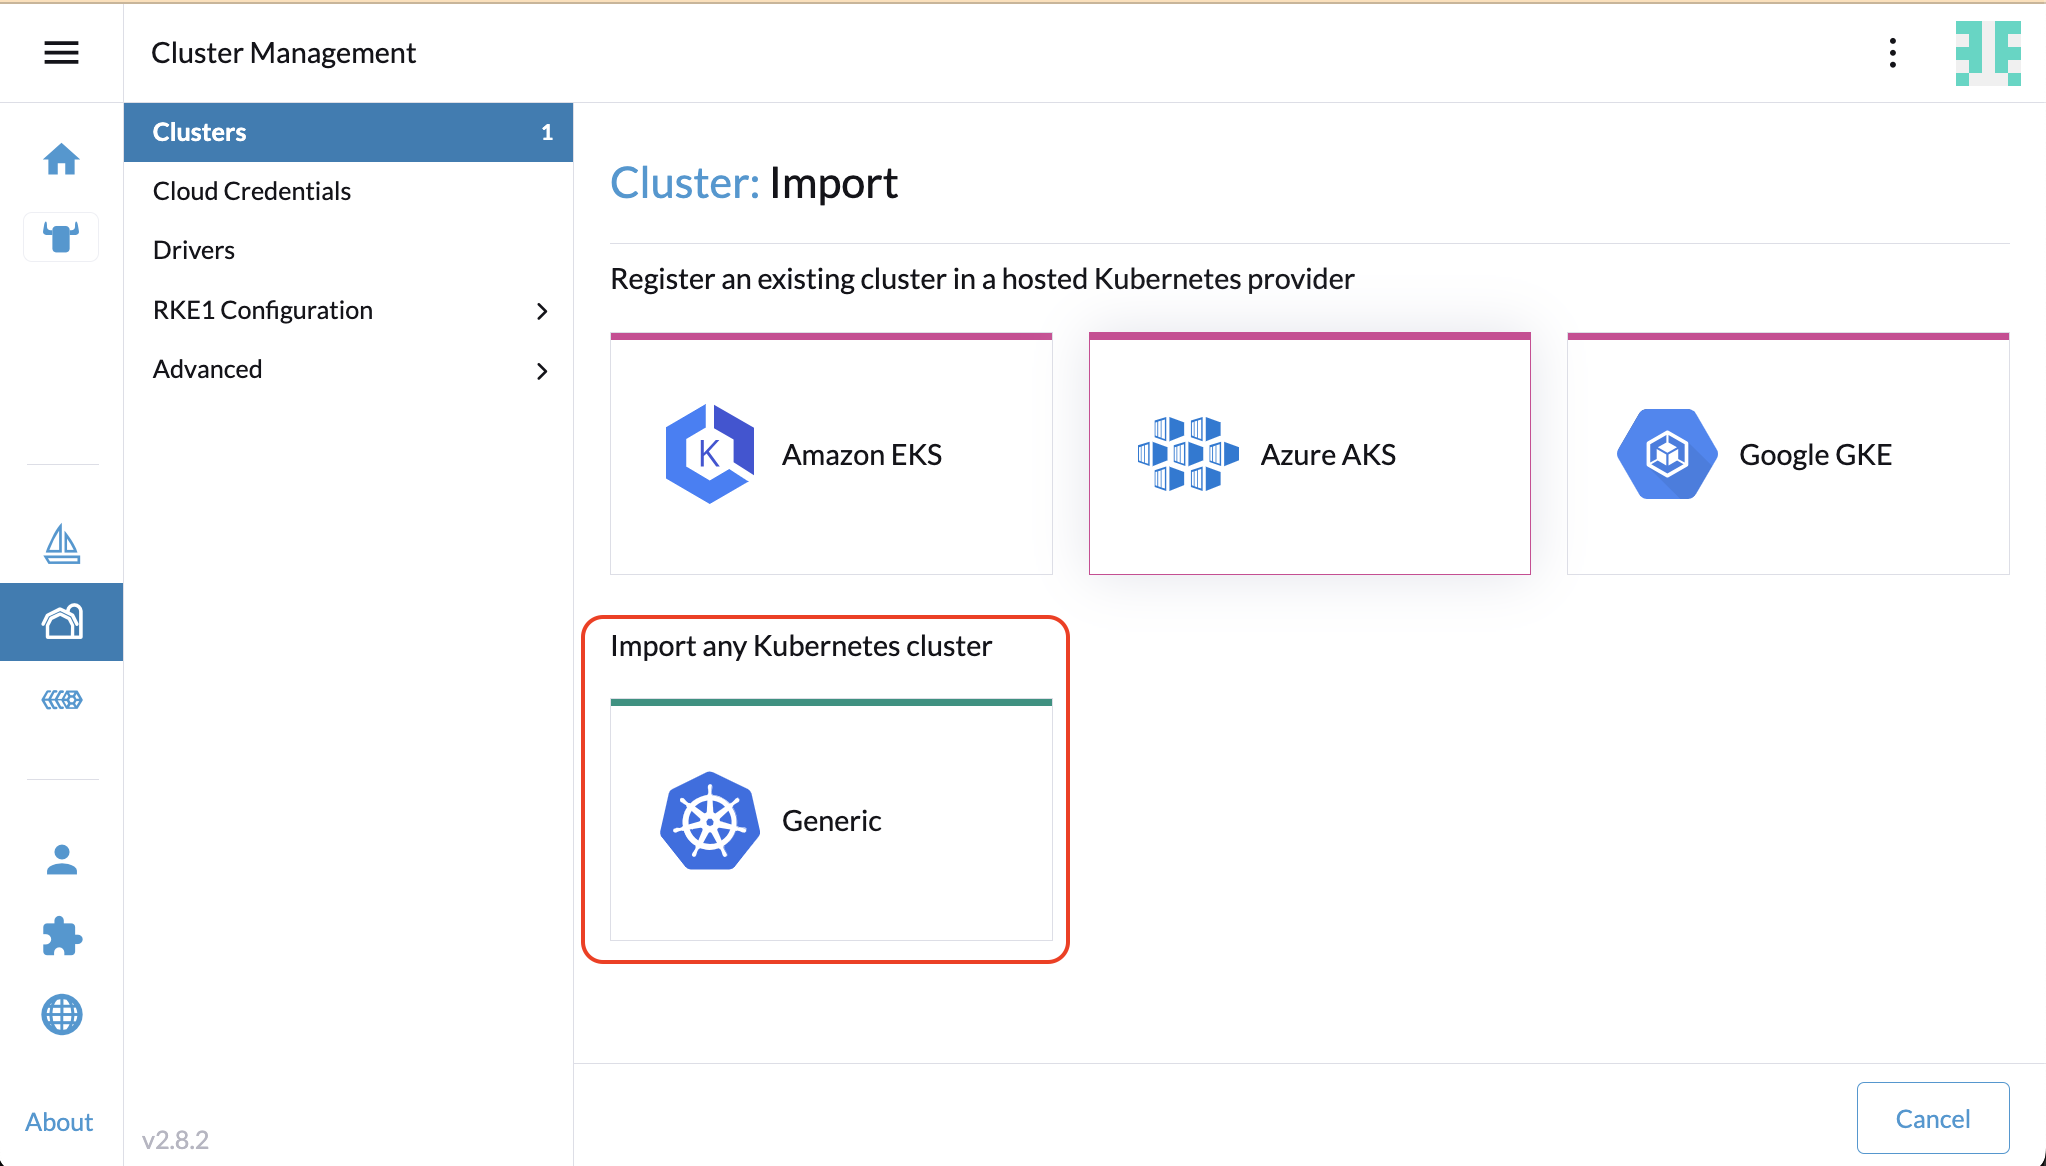Click the sailboat Continuous Delivery icon

61,544
